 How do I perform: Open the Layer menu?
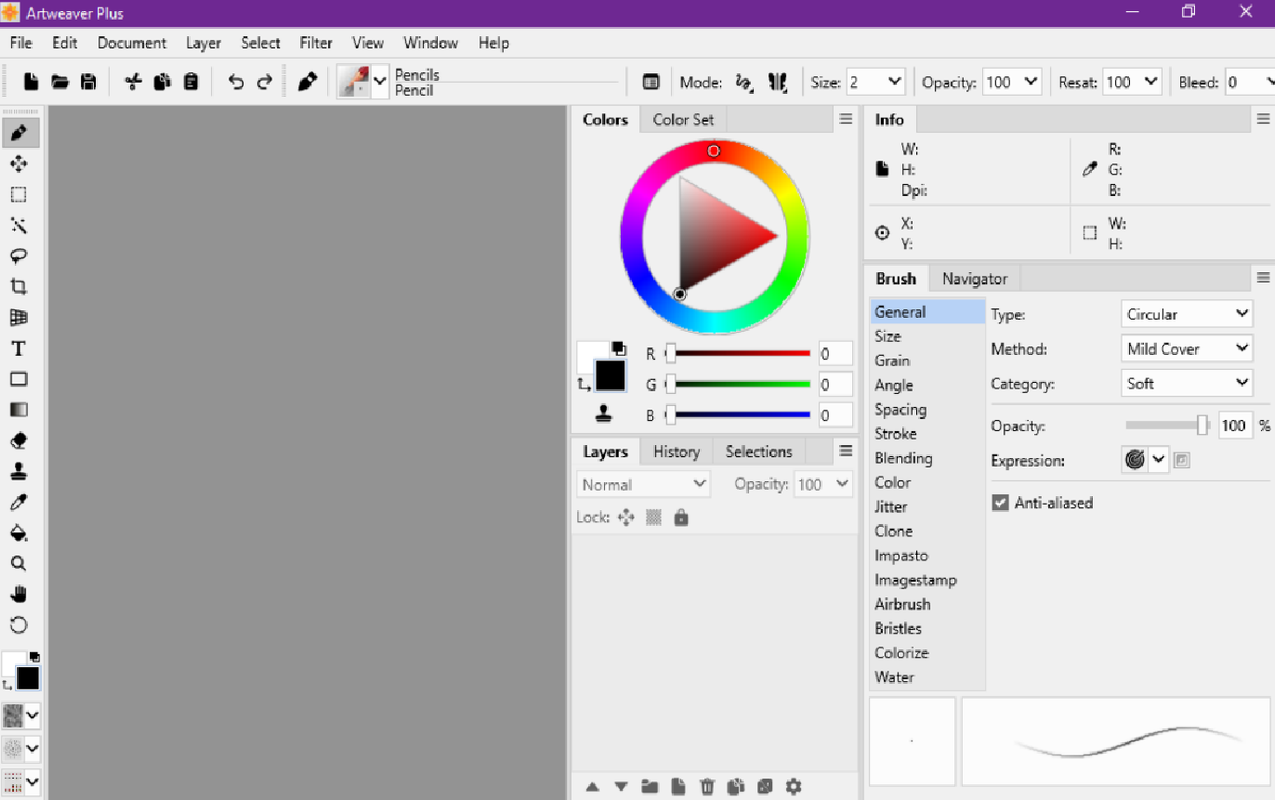[203, 43]
